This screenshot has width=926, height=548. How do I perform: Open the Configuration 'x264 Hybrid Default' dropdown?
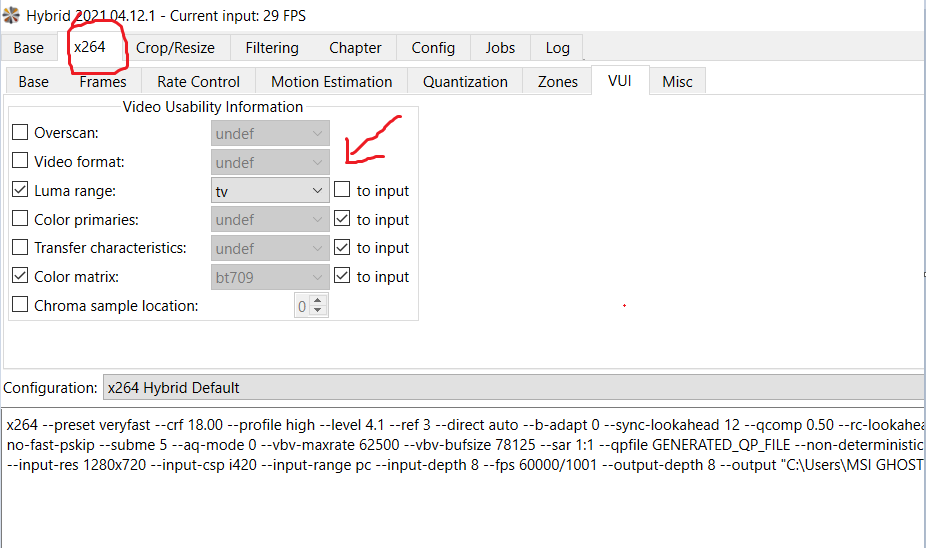pyautogui.click(x=514, y=387)
